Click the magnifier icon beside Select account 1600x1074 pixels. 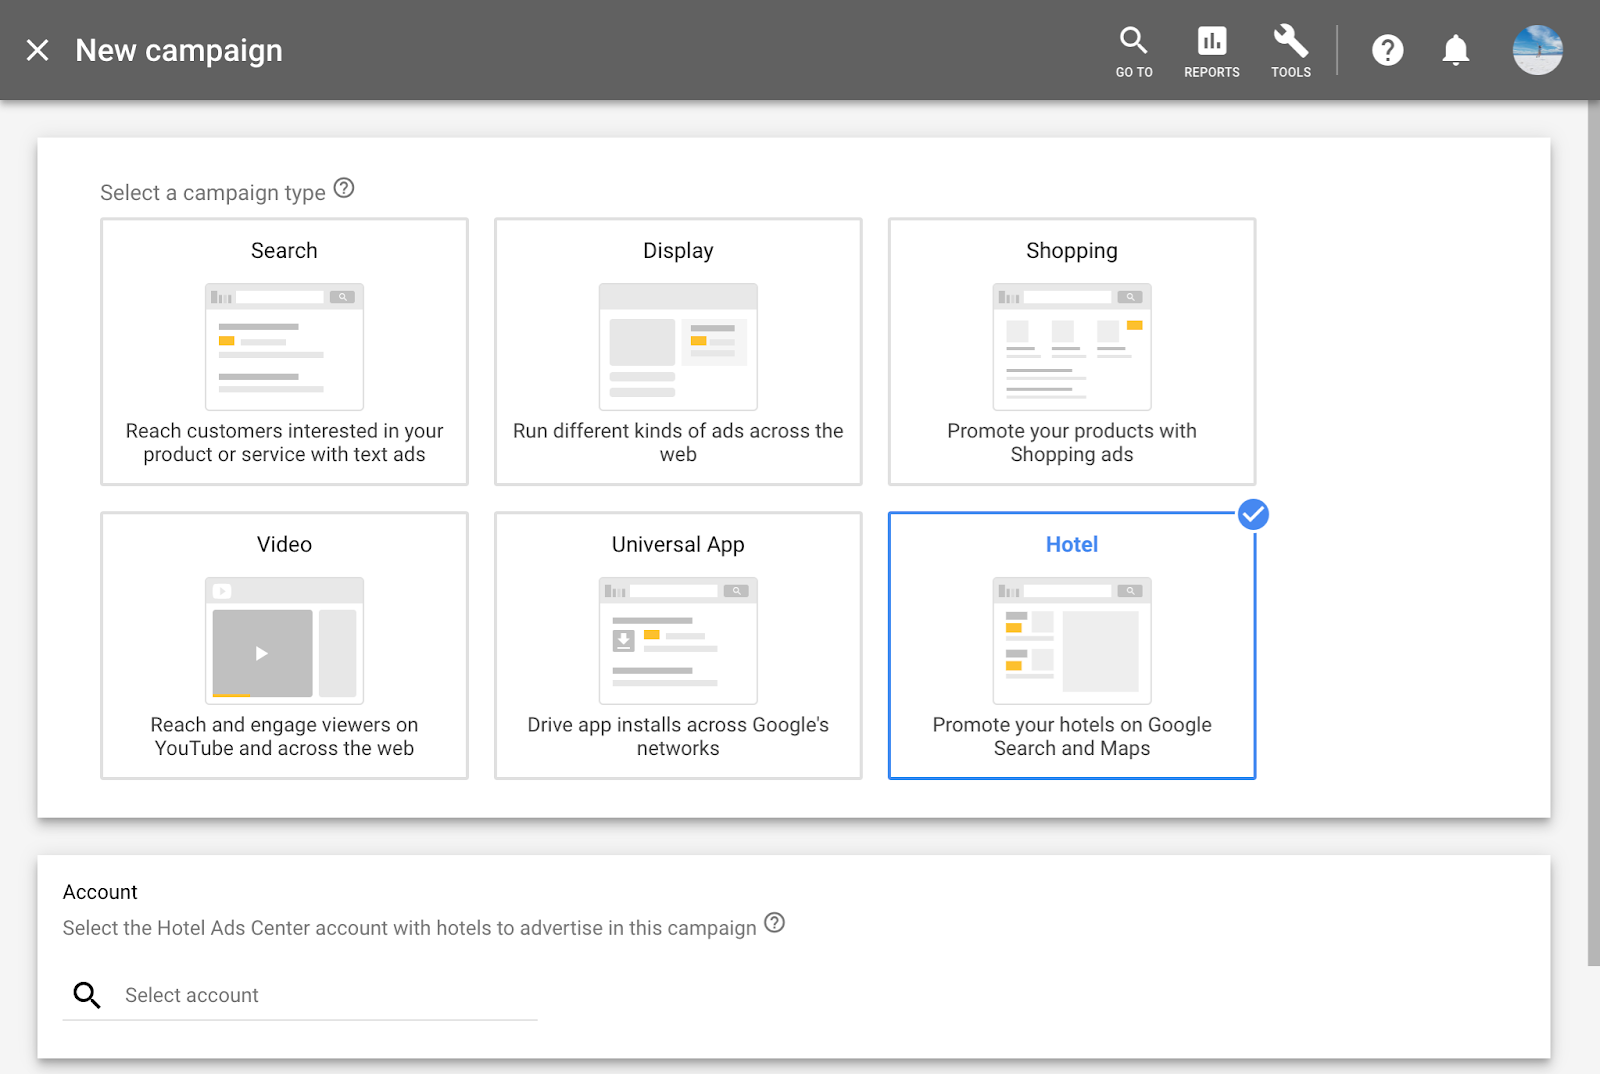pyautogui.click(x=87, y=995)
